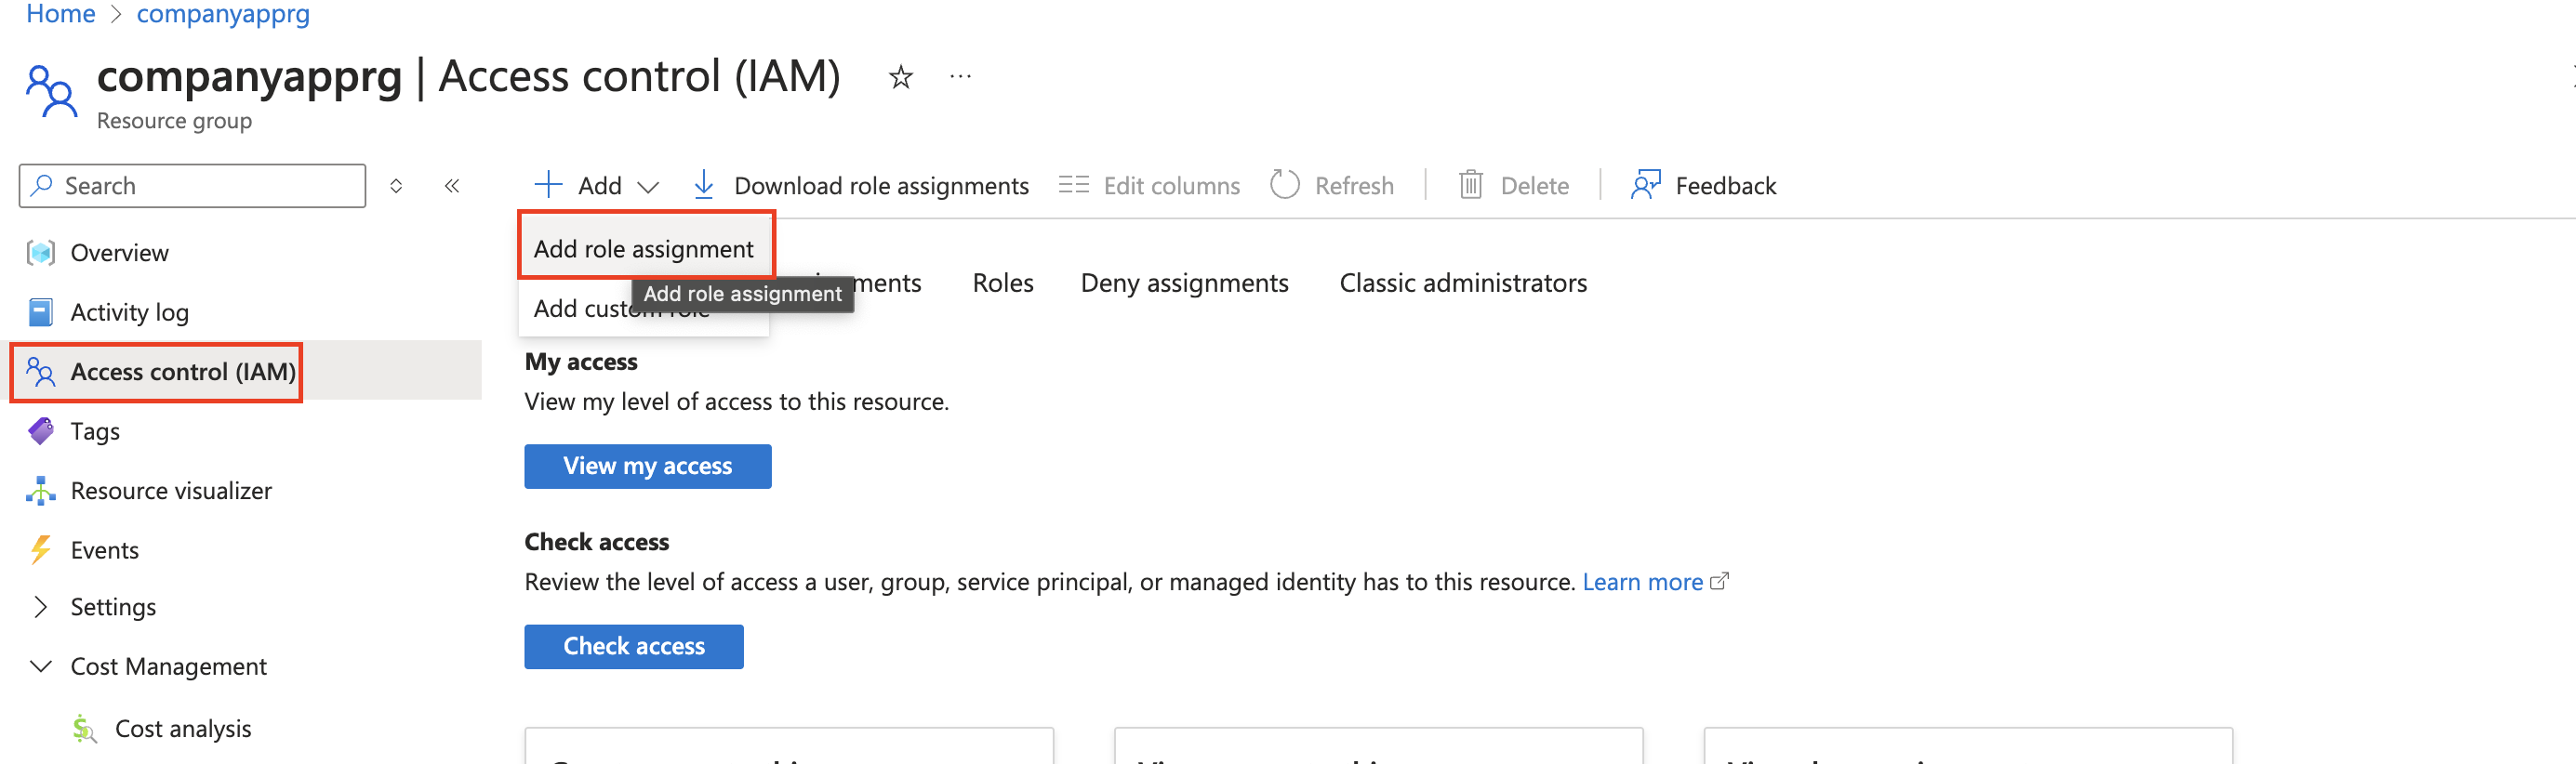Click the purple Tags icon

click(41, 431)
